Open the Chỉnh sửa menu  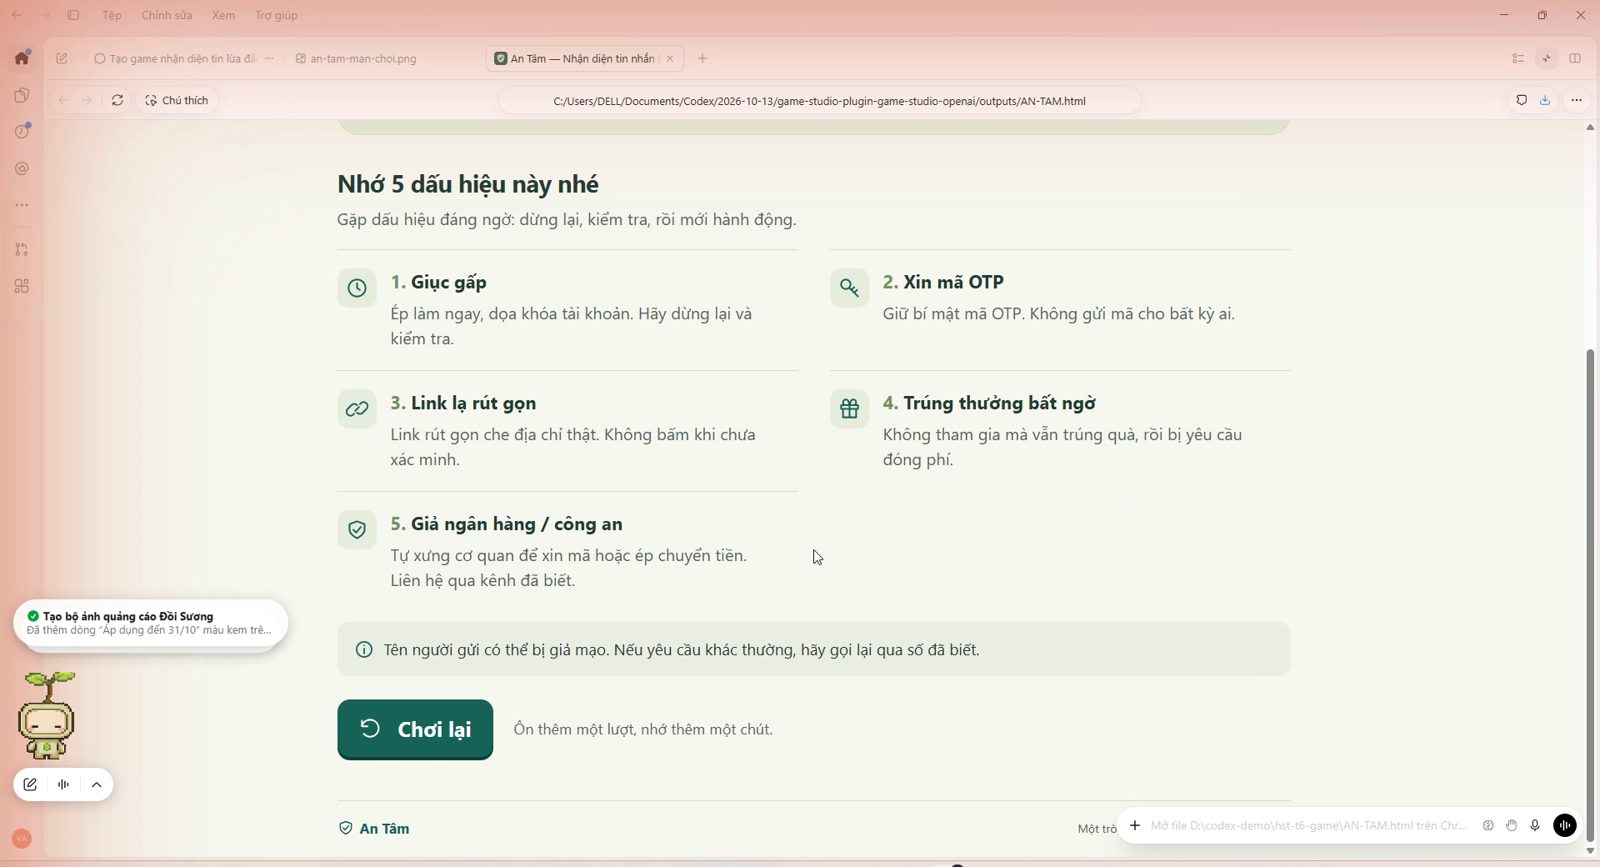[166, 15]
